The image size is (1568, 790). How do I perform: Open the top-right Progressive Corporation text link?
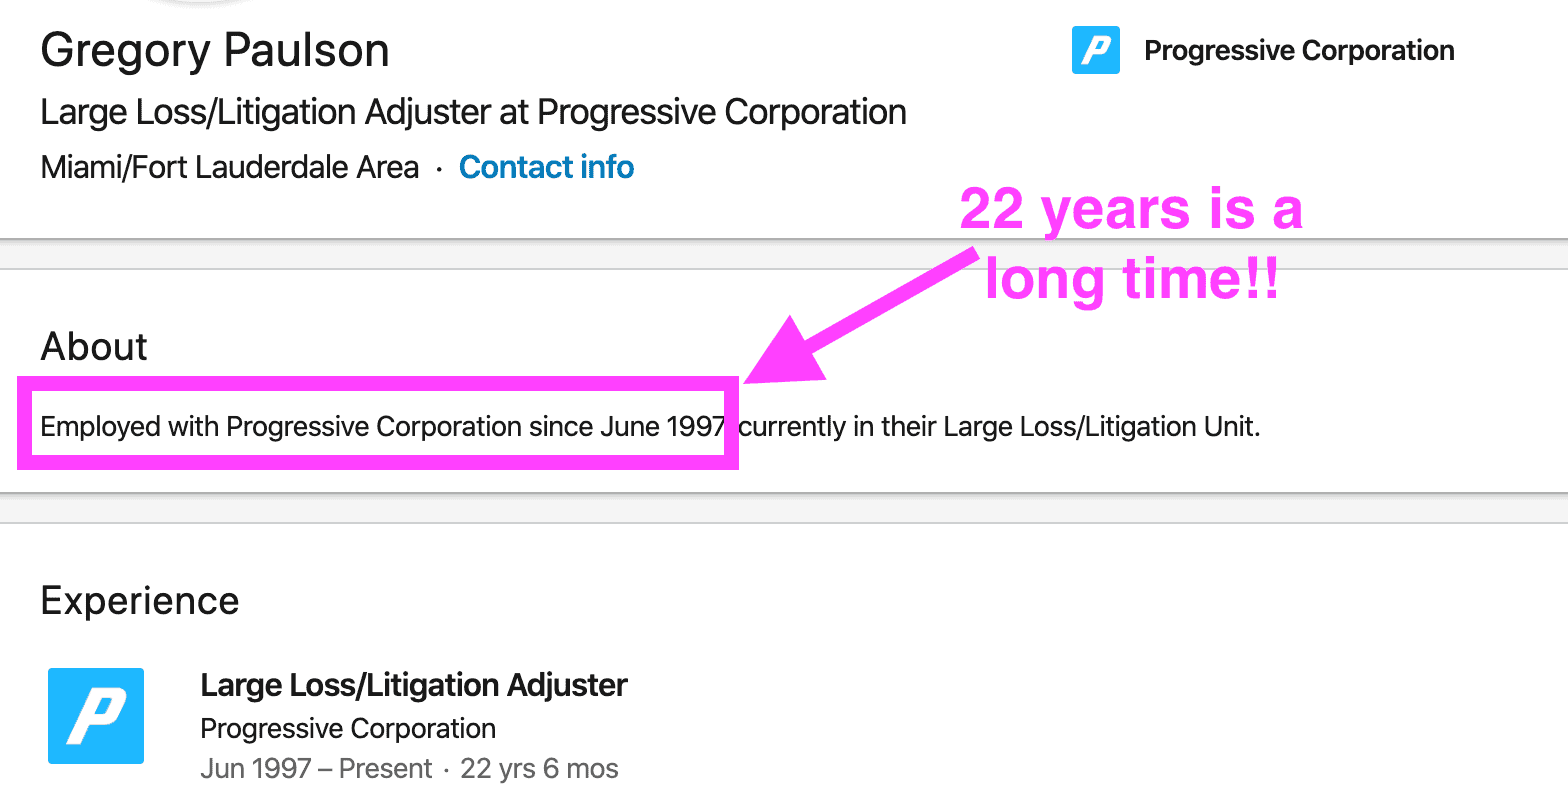(x=1299, y=50)
